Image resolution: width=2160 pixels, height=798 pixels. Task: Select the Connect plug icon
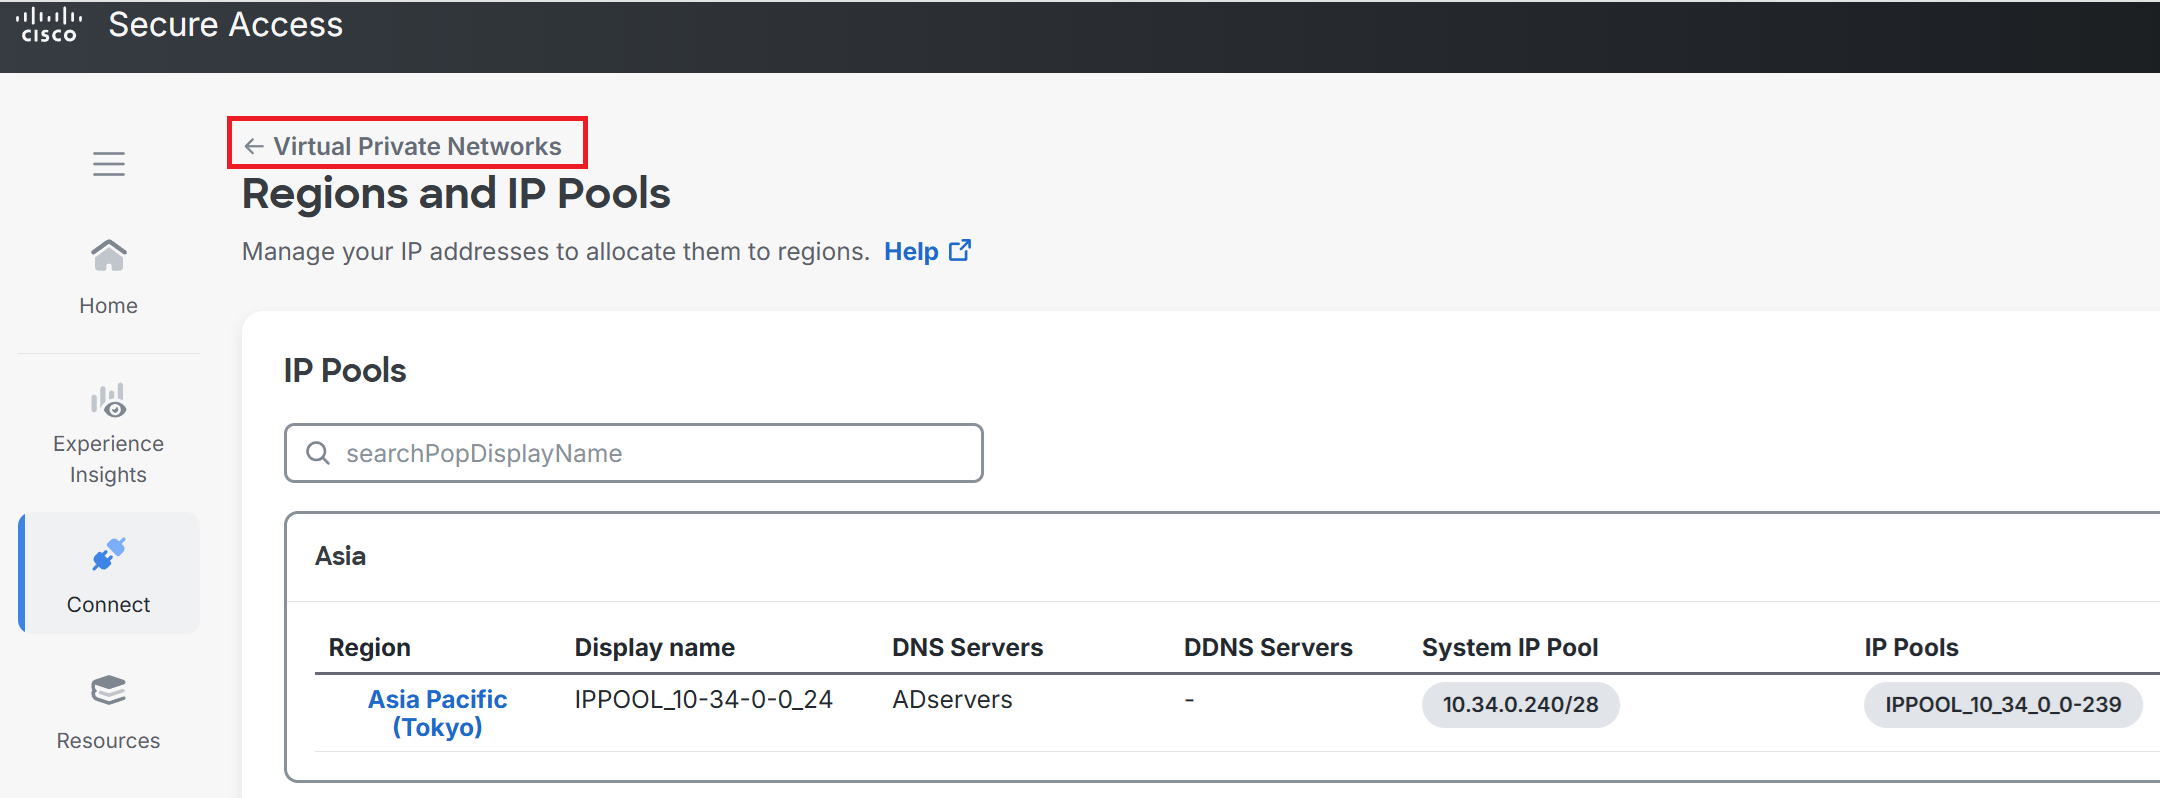tap(109, 554)
